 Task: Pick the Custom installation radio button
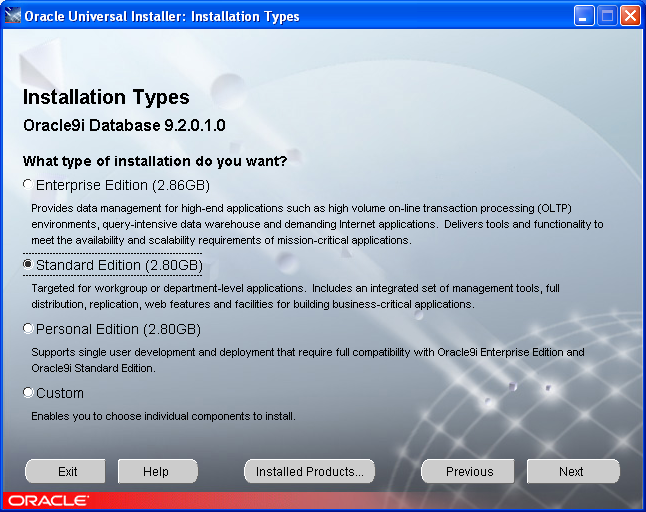[x=28, y=393]
